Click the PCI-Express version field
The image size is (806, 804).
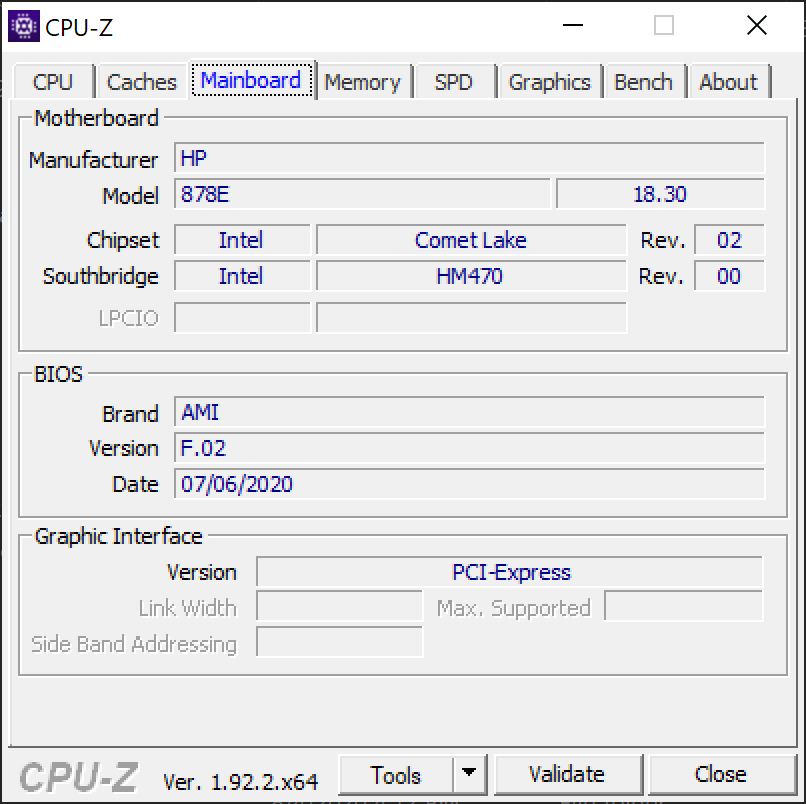pyautogui.click(x=510, y=572)
